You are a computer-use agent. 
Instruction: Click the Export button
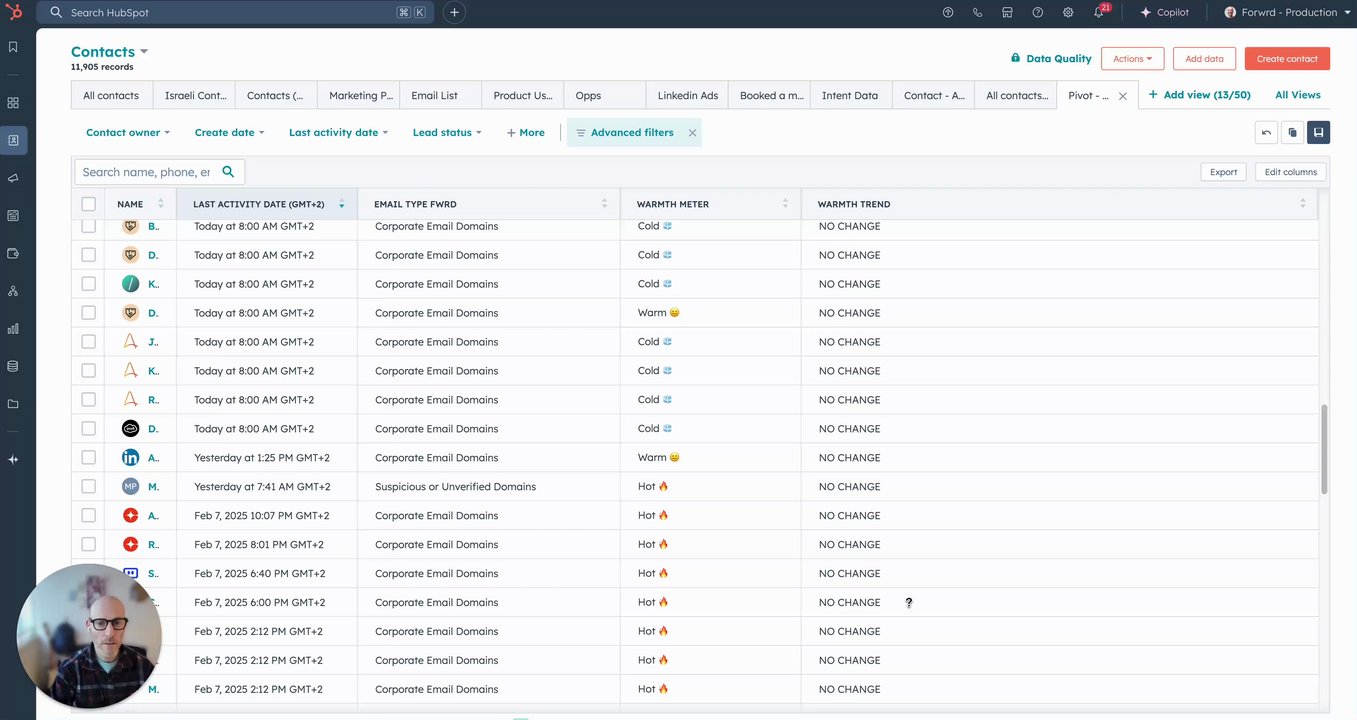coord(1223,172)
